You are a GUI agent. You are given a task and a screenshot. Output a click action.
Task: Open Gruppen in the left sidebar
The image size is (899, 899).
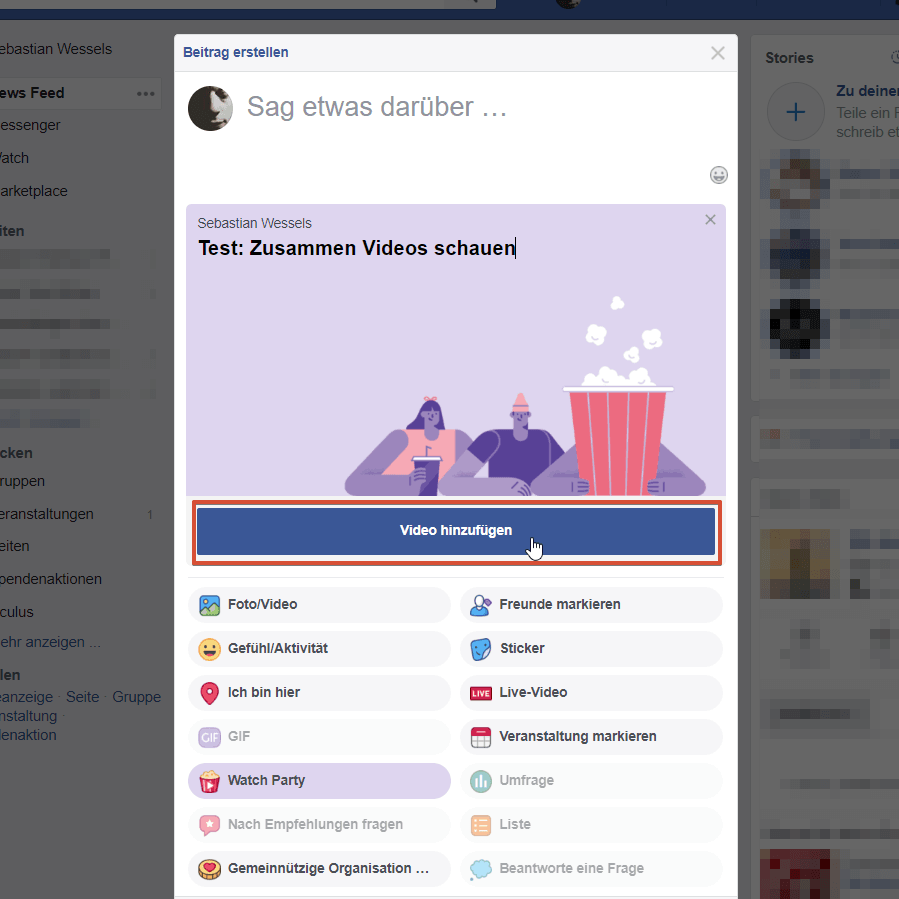point(22,482)
